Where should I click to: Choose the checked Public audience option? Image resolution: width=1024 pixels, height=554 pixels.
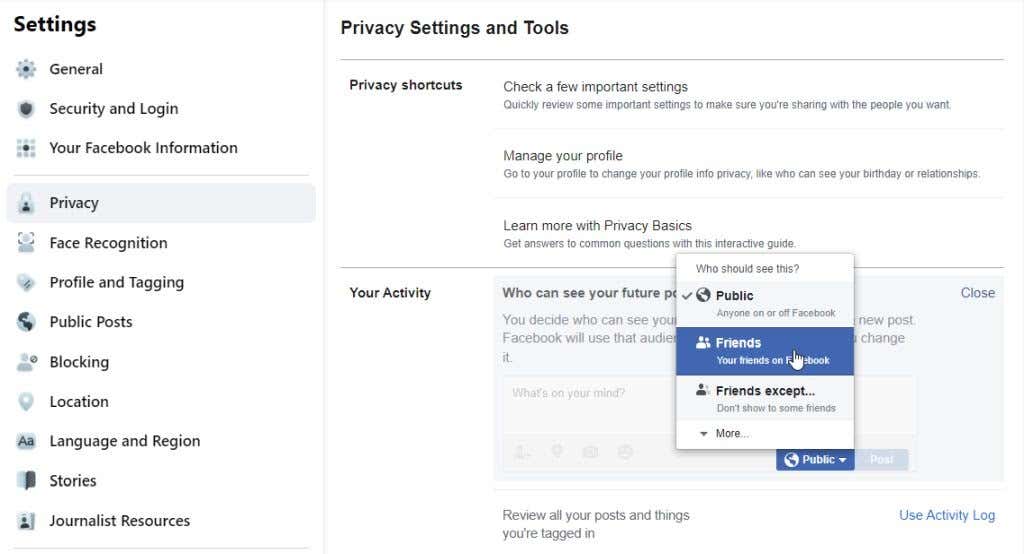click(765, 303)
